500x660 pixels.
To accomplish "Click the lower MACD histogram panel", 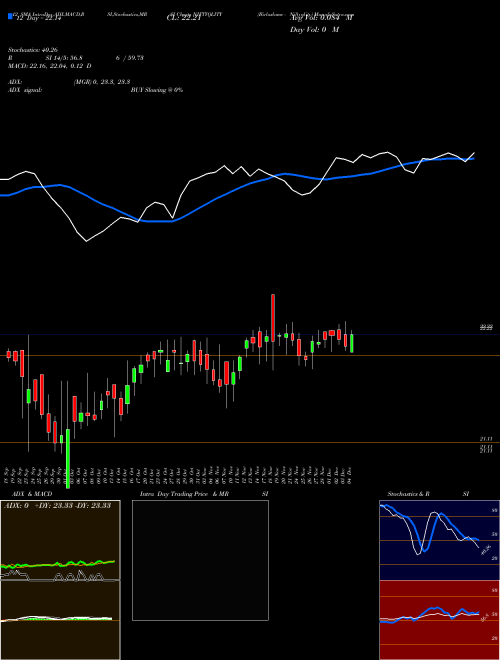I will pos(60,620).
